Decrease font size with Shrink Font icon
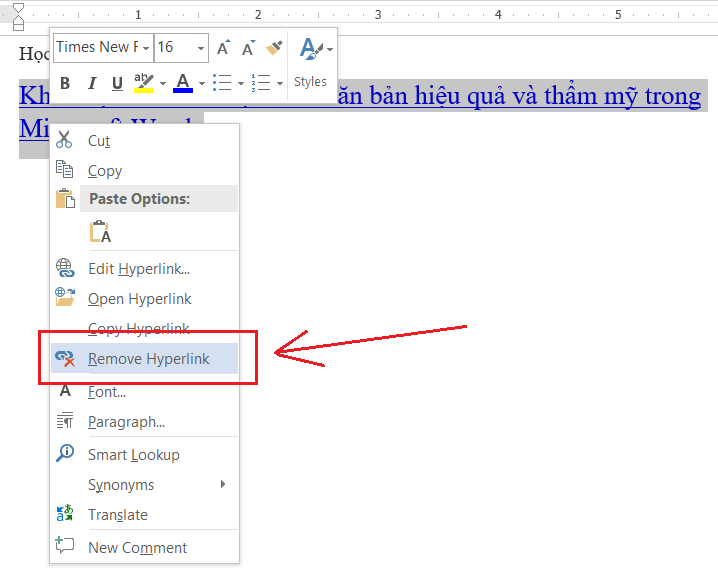The image size is (718, 574). [248, 48]
